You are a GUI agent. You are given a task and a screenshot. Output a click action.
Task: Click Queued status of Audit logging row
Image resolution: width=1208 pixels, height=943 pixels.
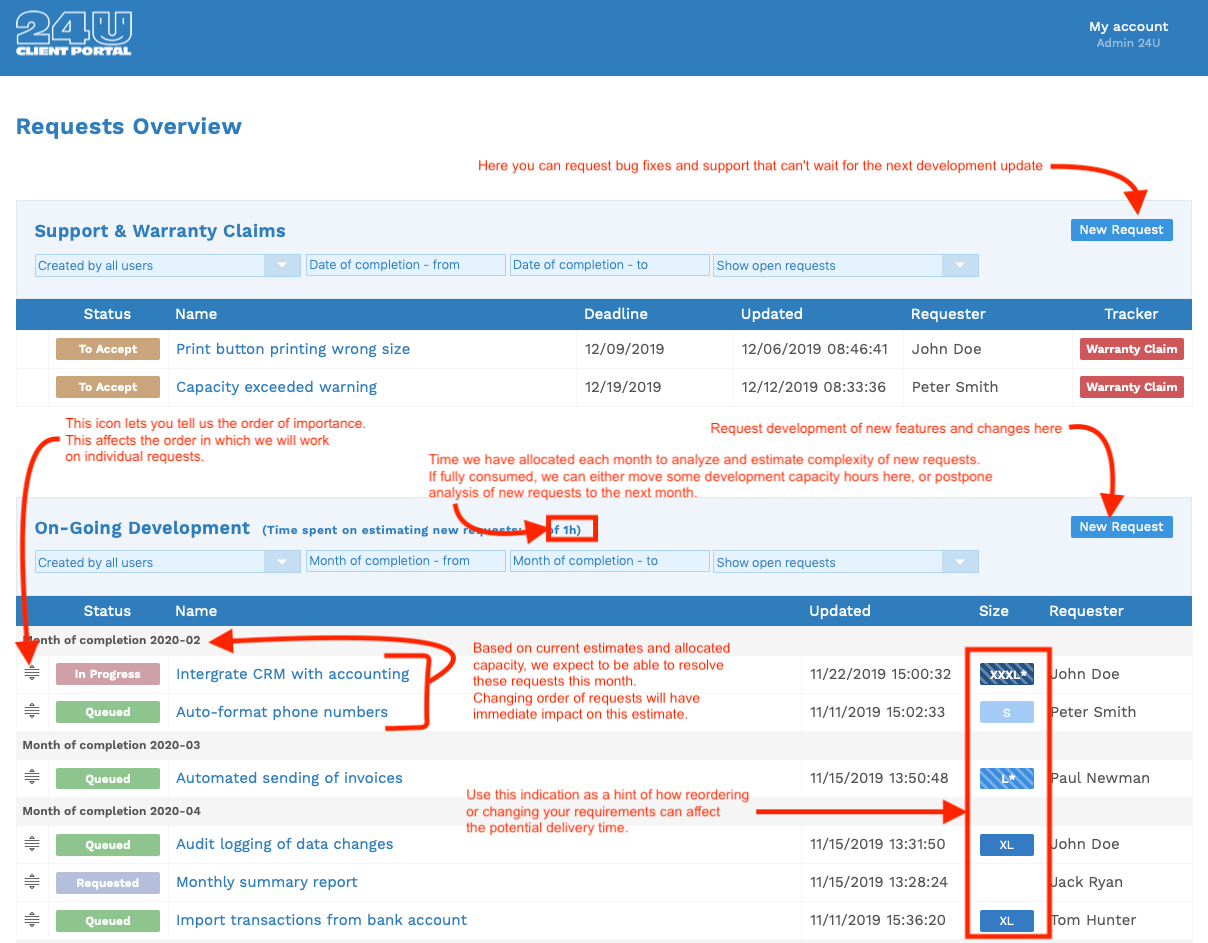click(108, 844)
